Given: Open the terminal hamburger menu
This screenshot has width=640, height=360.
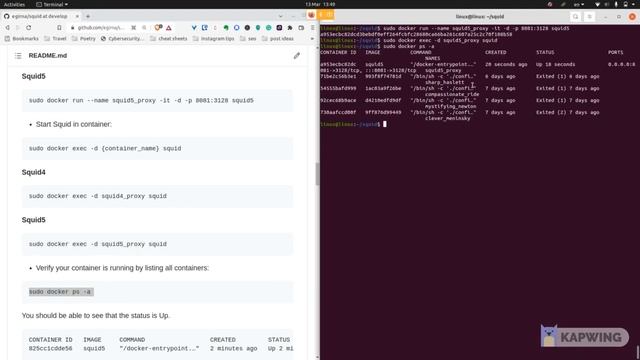Looking at the screenshot, I should tap(589, 17).
